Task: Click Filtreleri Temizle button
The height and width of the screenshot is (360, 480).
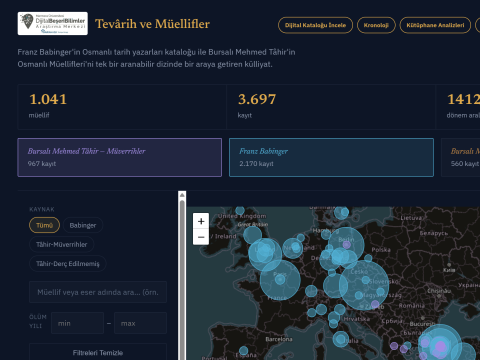Action: (98, 352)
